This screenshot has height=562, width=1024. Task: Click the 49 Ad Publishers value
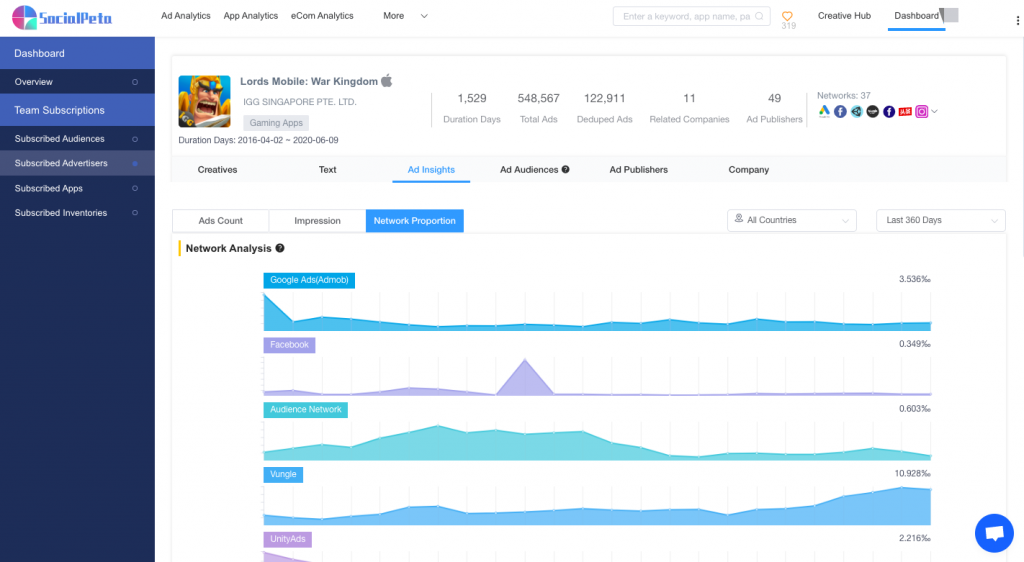pos(775,99)
